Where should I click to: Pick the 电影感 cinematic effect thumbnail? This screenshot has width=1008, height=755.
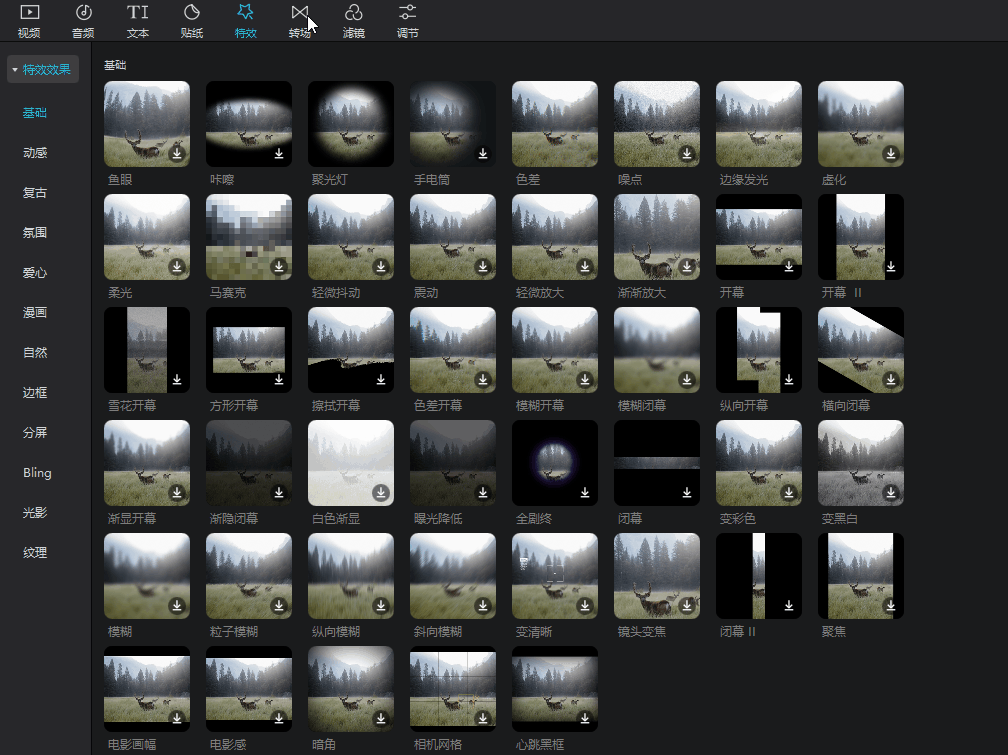248,688
